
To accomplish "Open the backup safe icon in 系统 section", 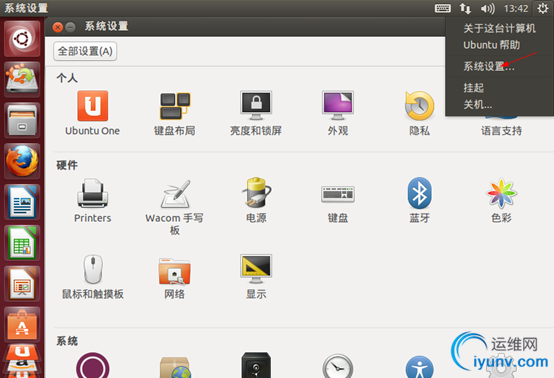I will tap(256, 365).
